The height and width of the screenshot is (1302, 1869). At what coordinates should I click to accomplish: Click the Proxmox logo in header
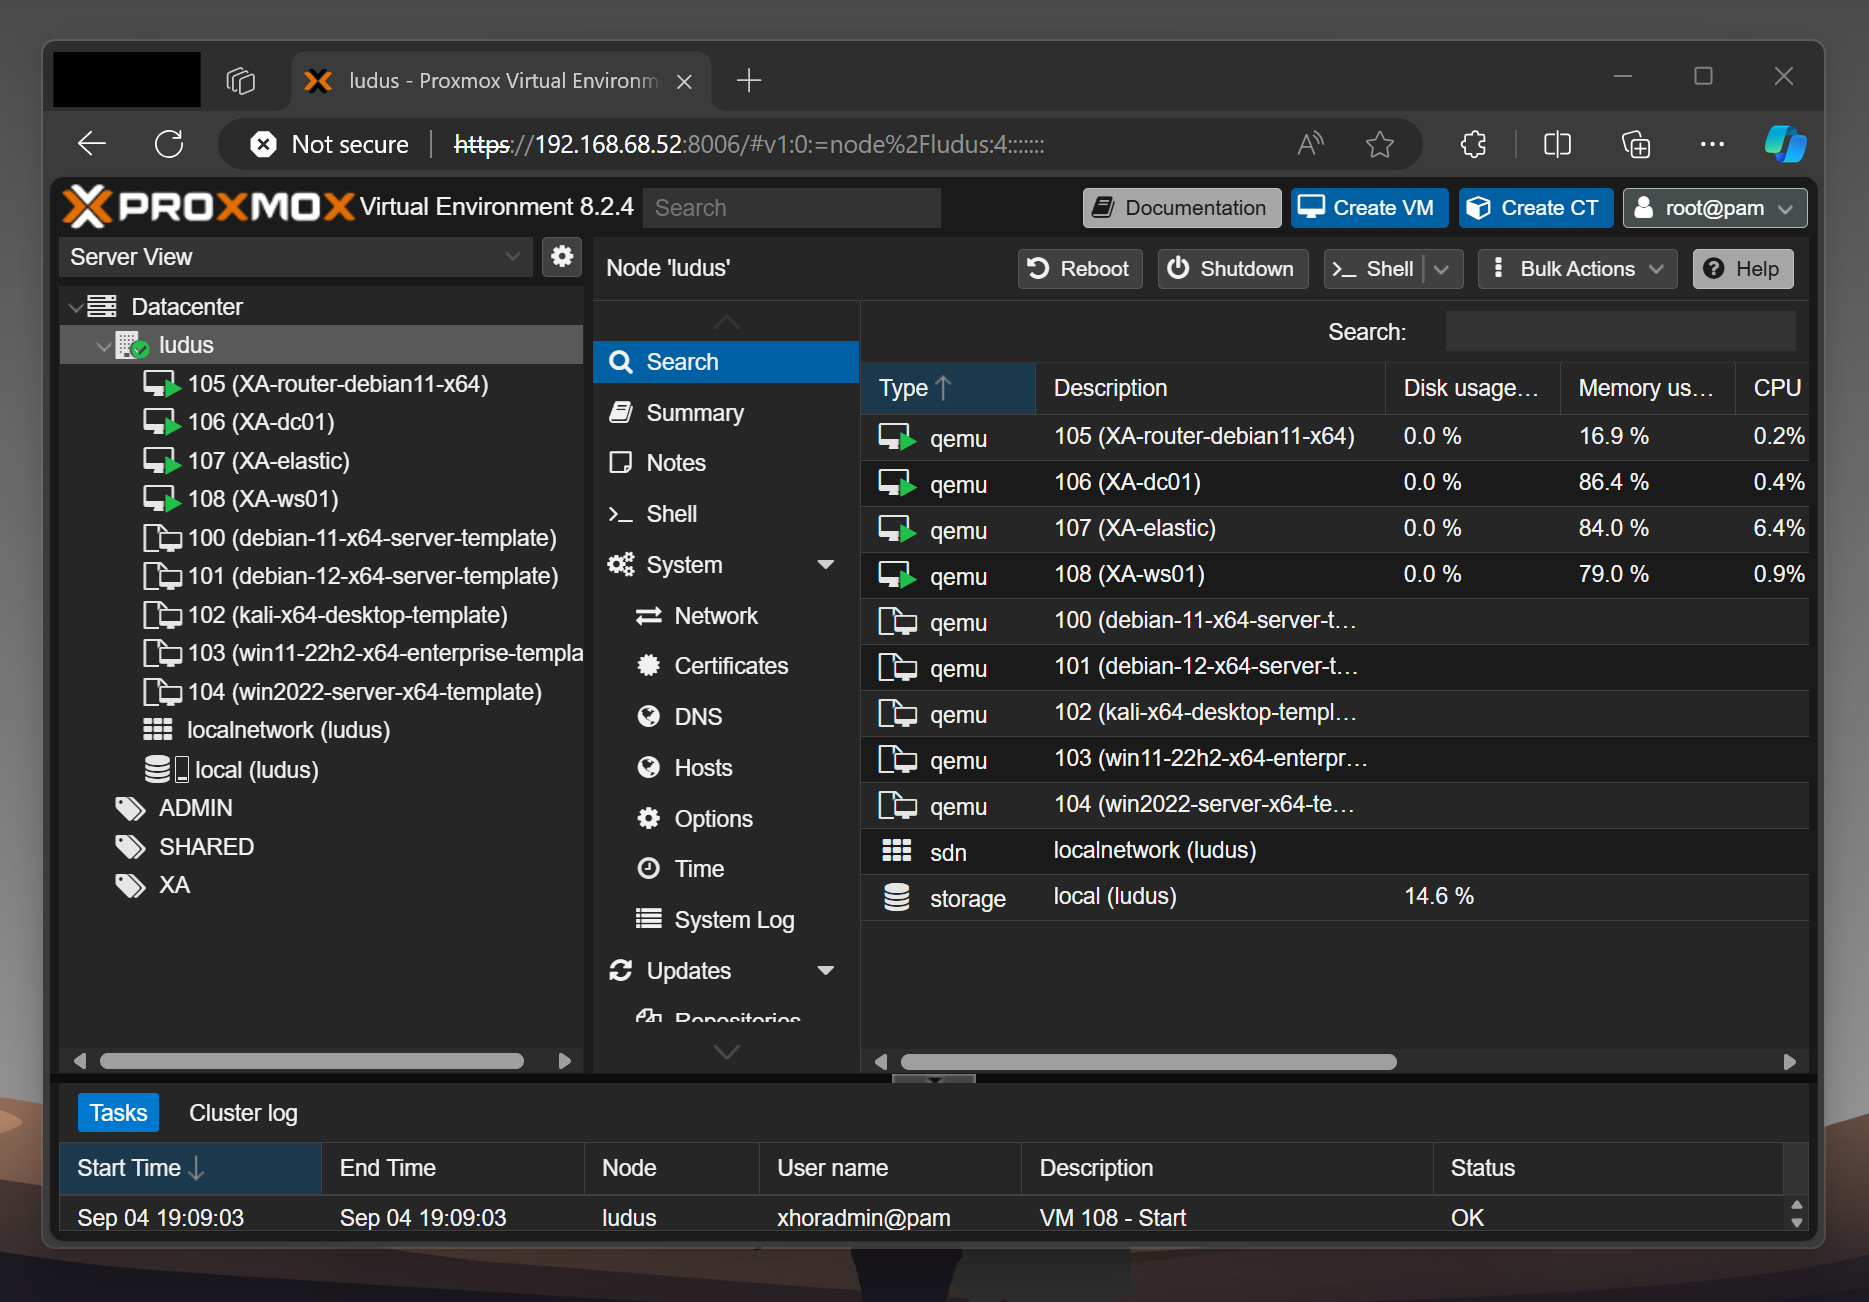tap(208, 207)
